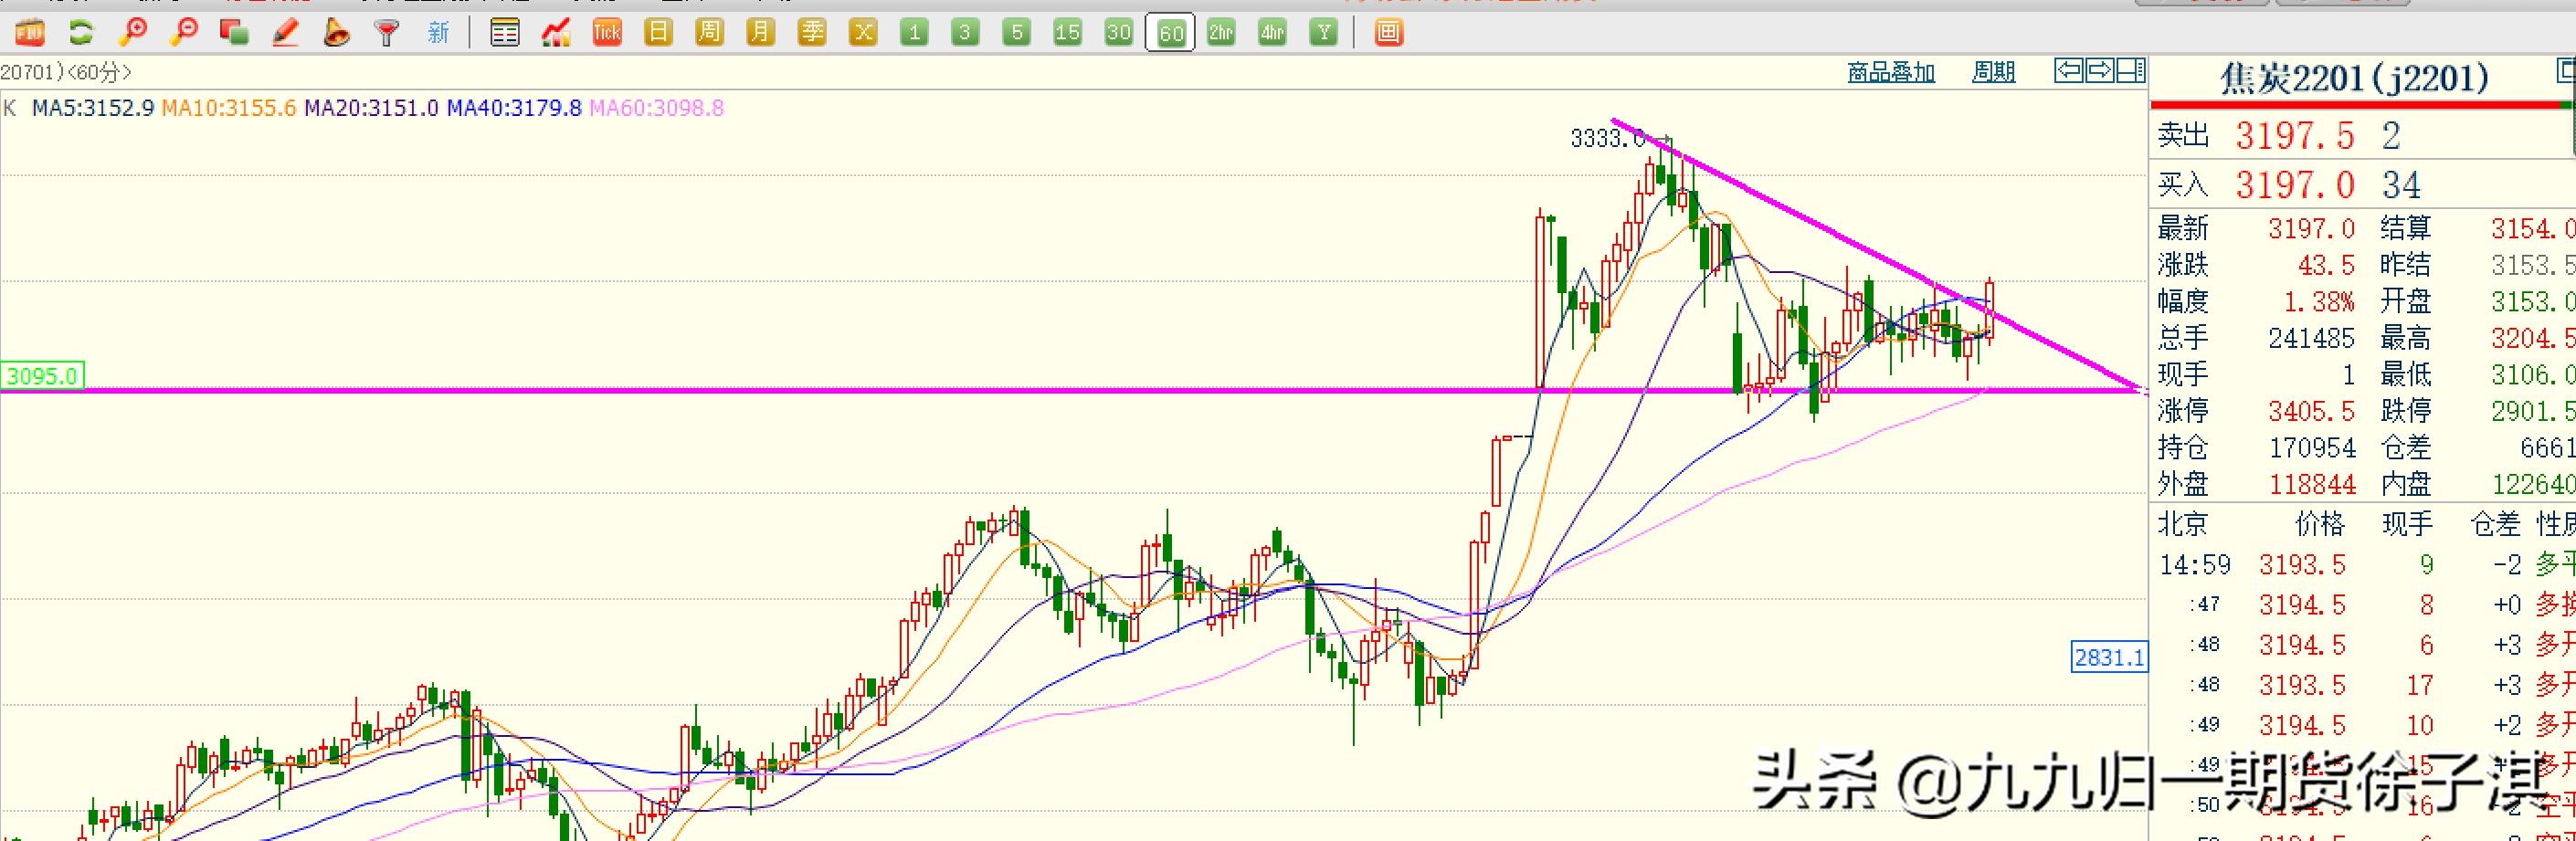Select the daily 日 period button

(658, 33)
